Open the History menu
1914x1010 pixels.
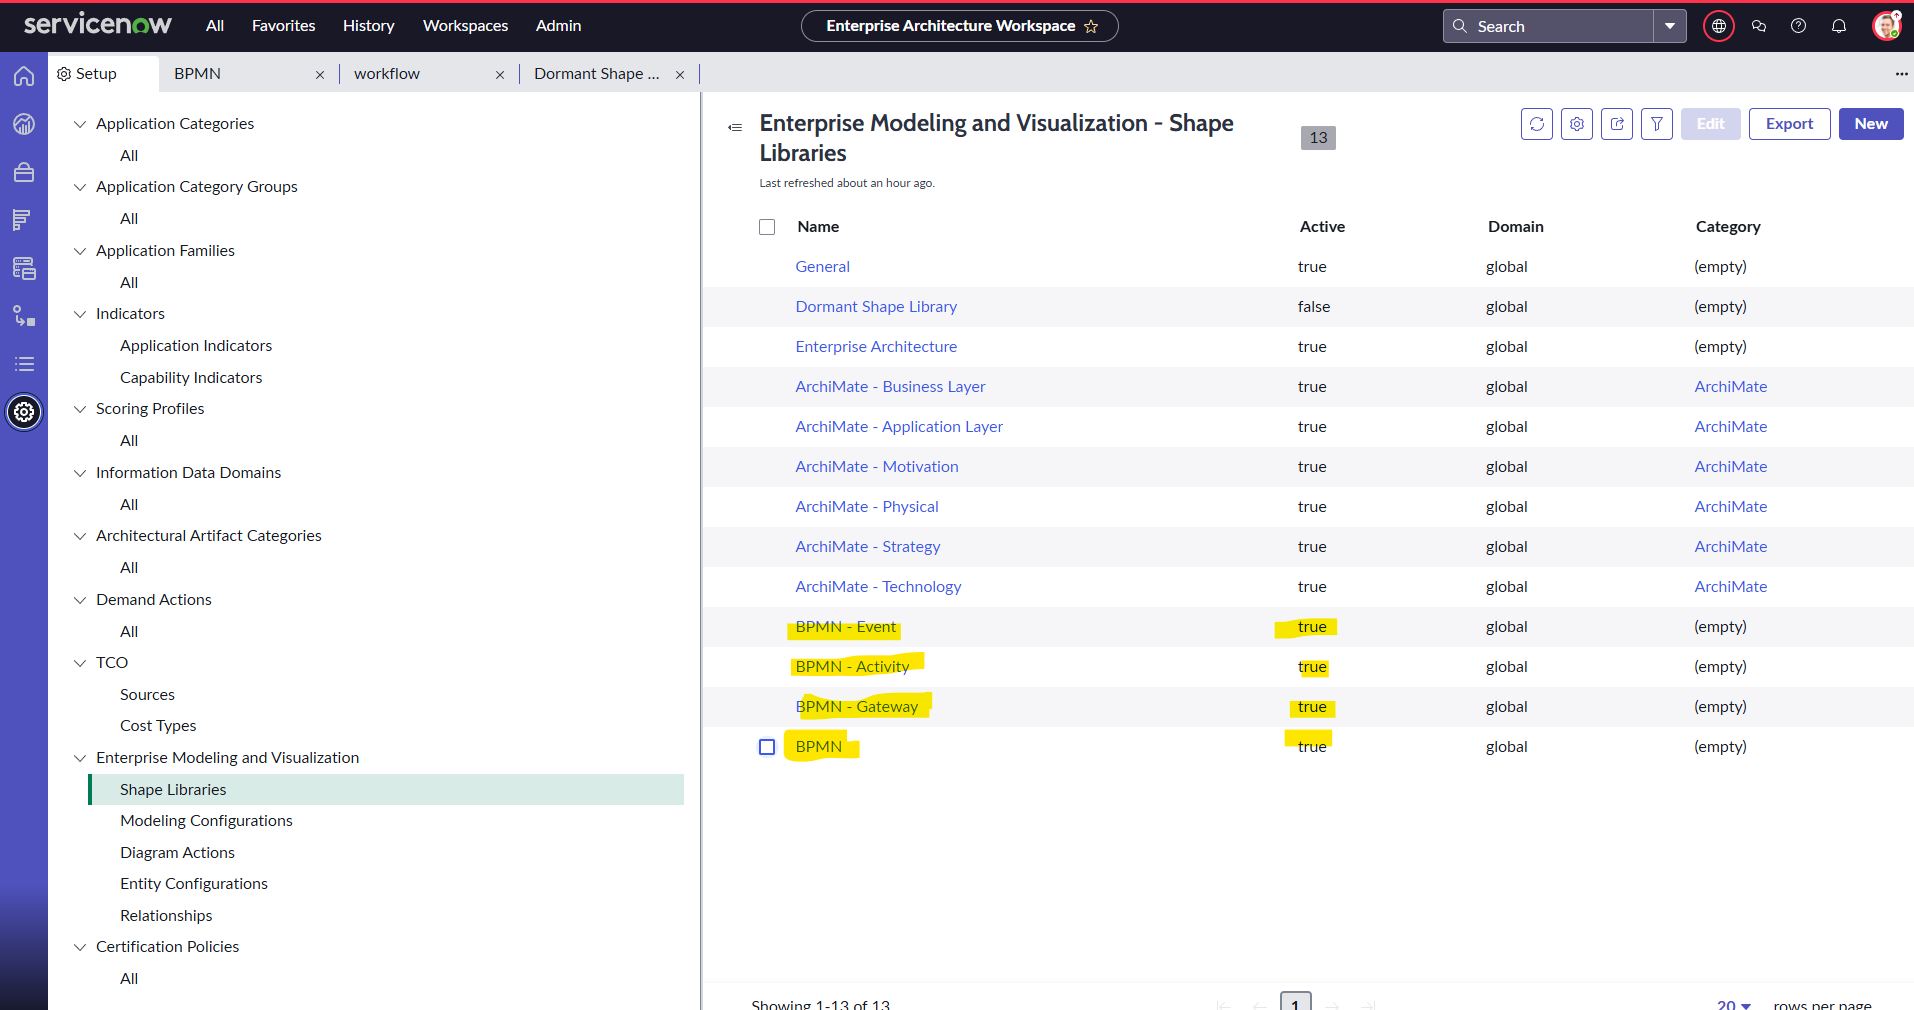click(x=368, y=26)
